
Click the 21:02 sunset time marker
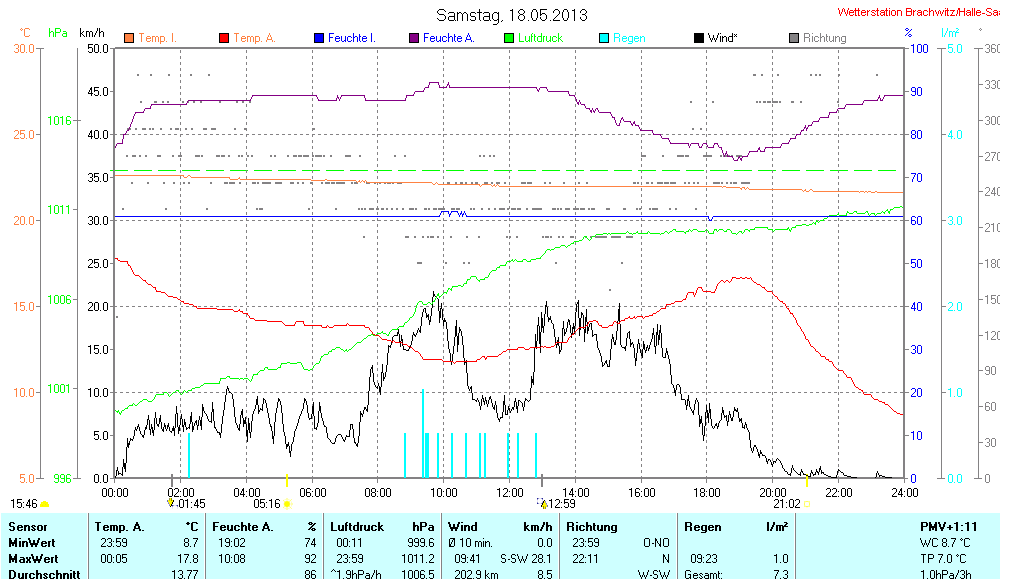[785, 505]
